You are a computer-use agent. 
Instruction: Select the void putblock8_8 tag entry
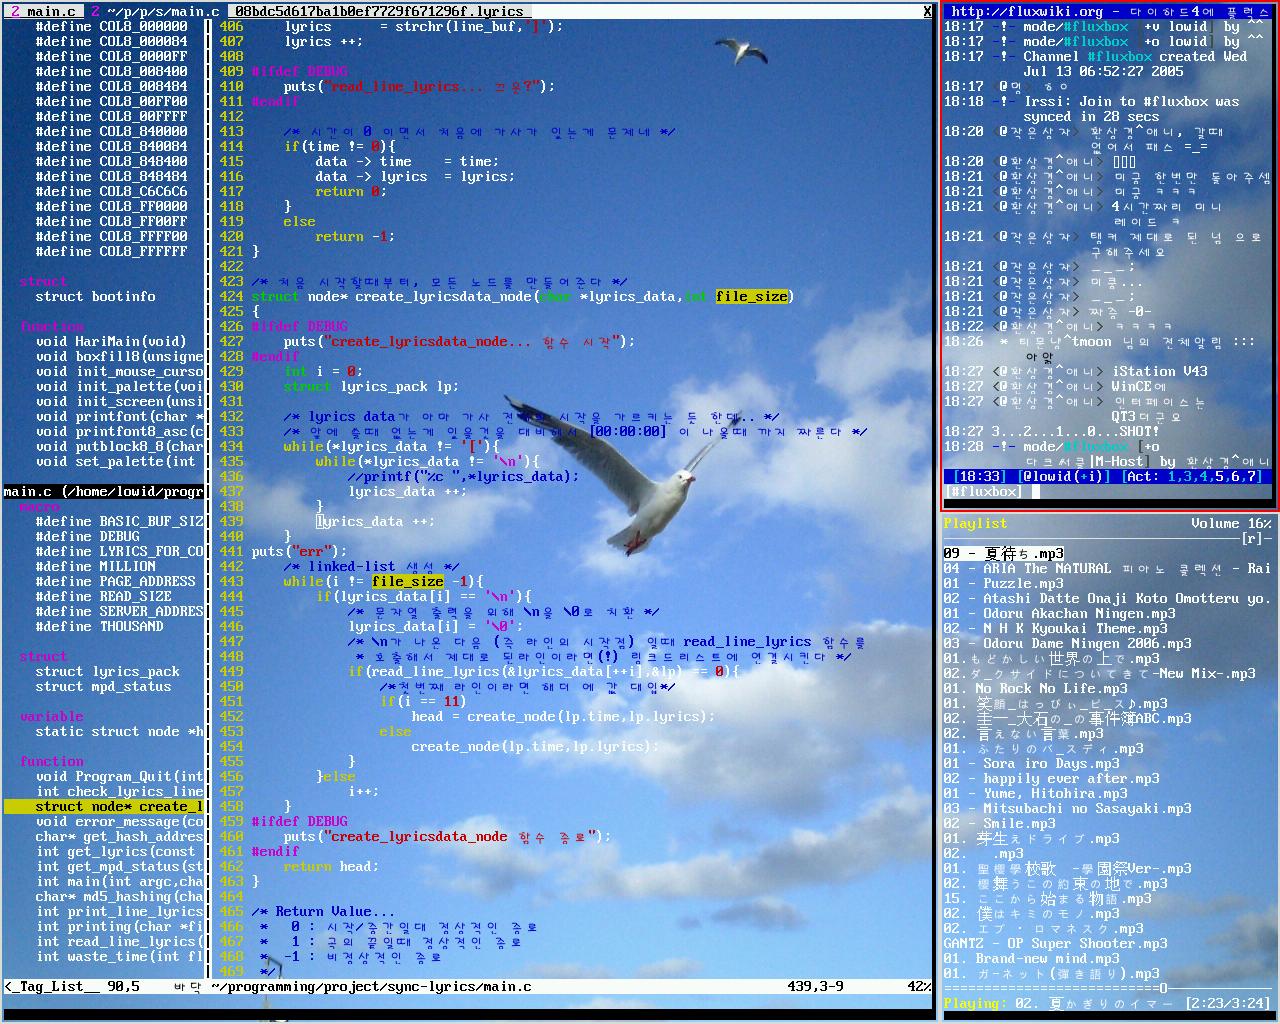(x=119, y=446)
